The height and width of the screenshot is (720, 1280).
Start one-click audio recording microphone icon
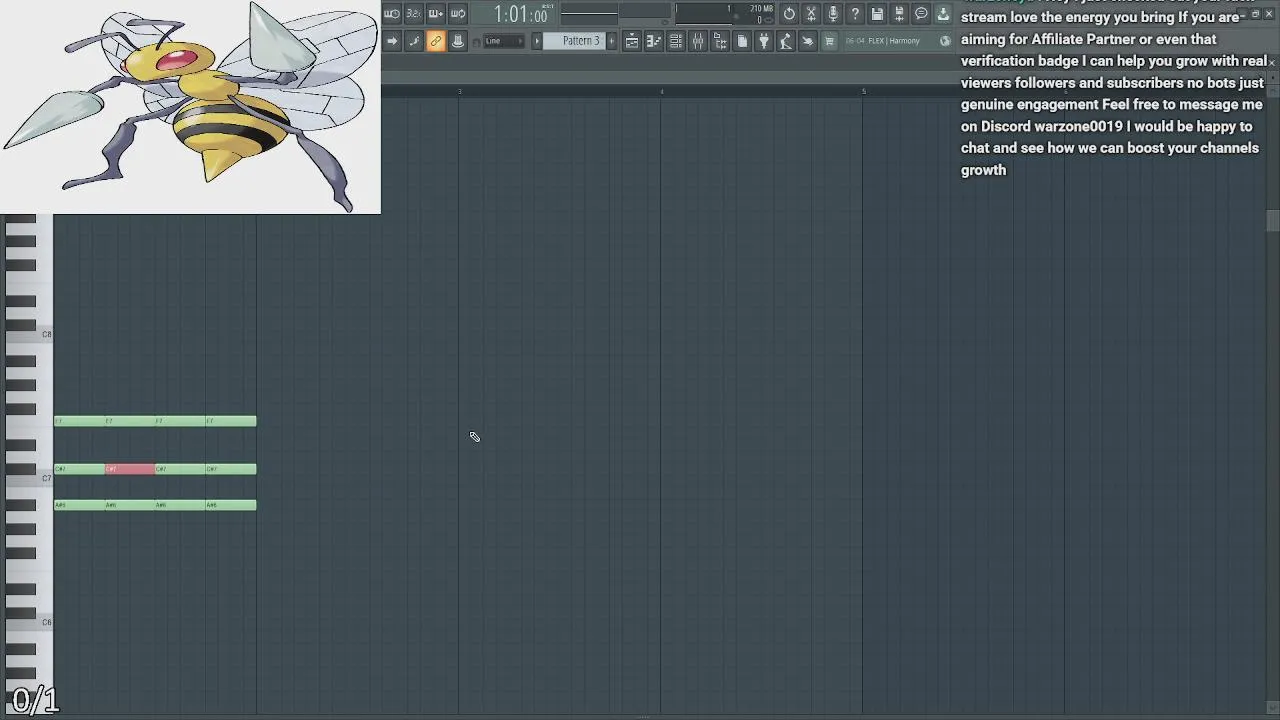click(x=833, y=14)
